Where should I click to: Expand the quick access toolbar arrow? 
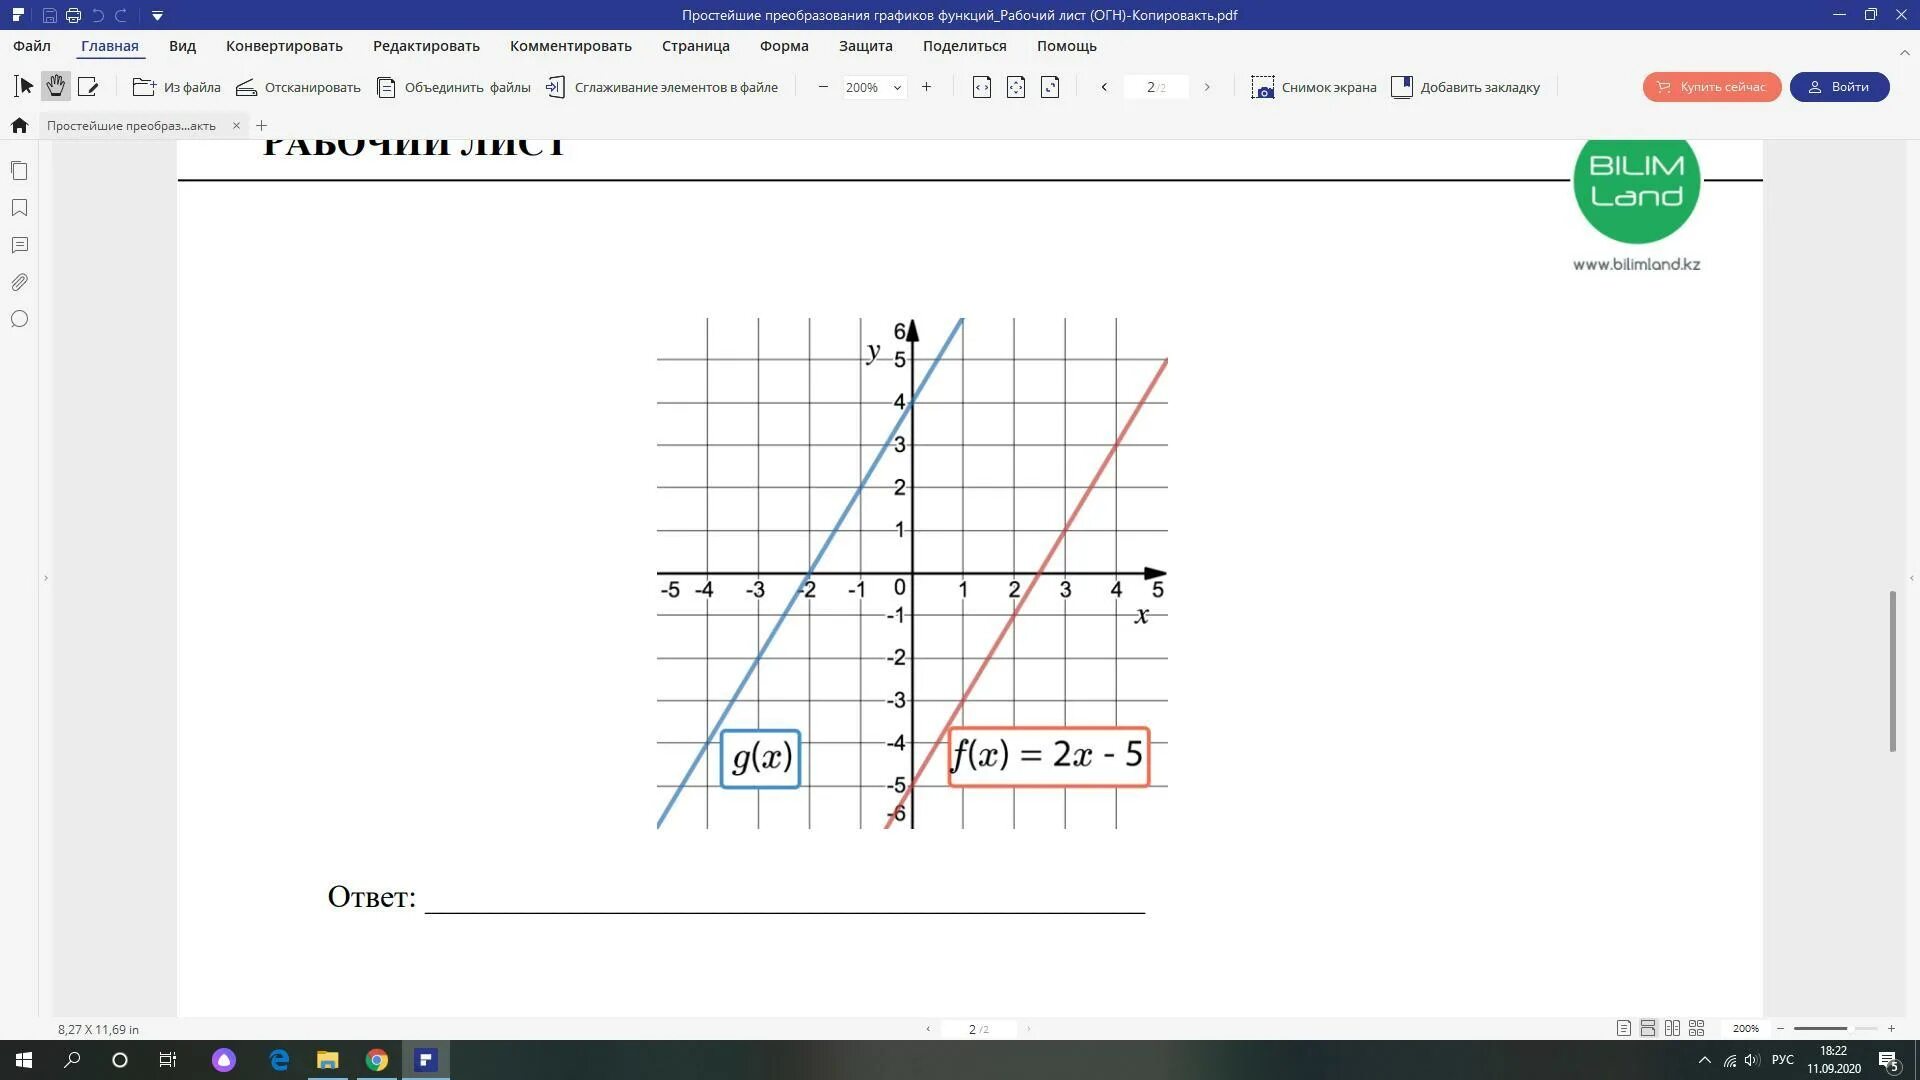157,15
